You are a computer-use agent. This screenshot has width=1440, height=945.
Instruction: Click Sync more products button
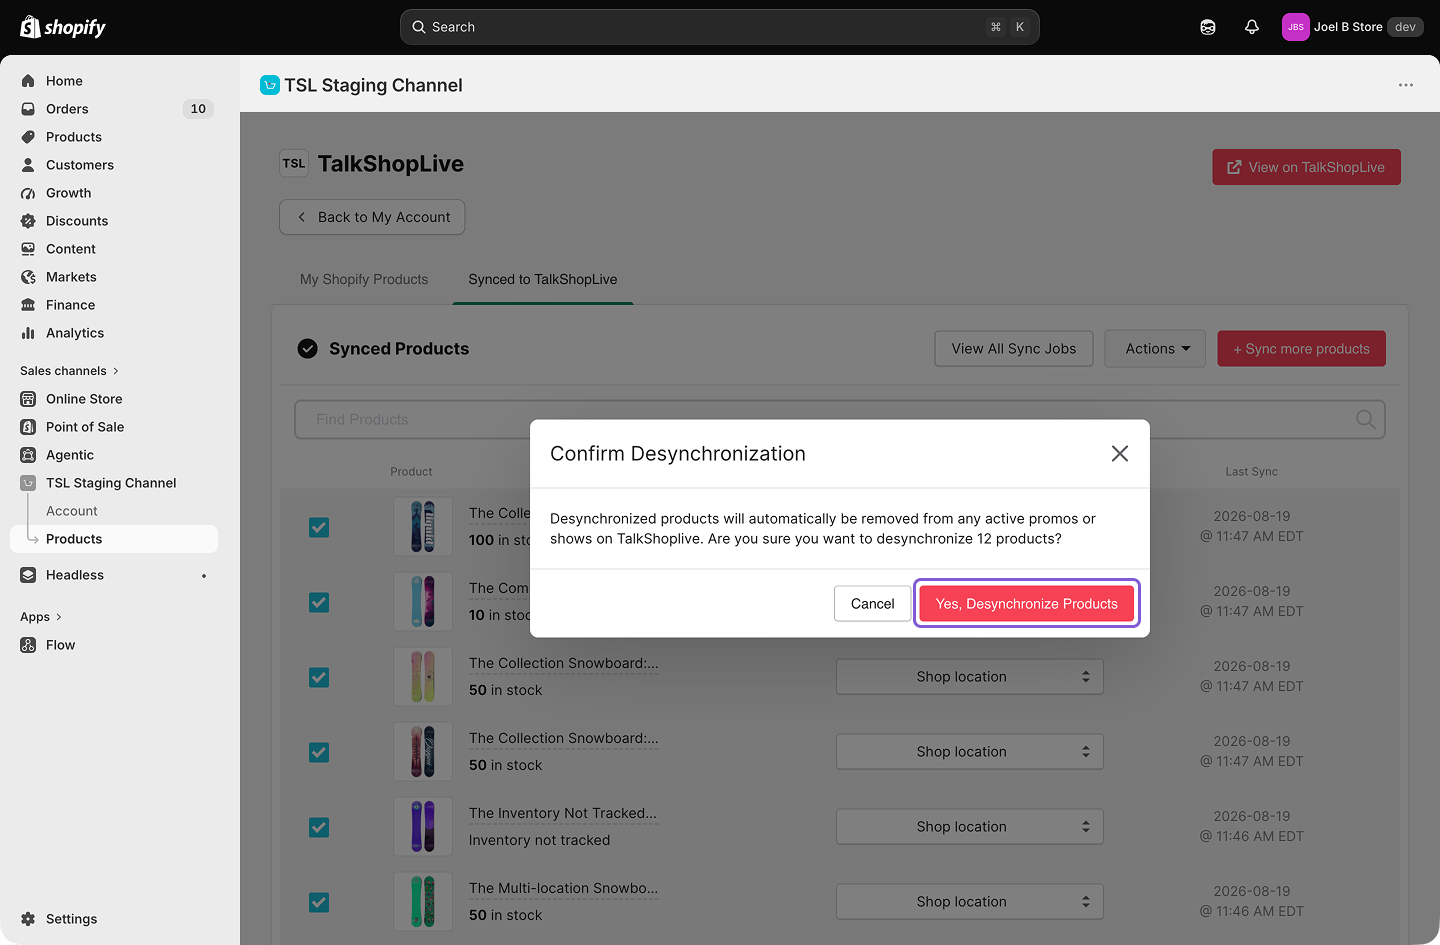(x=1302, y=349)
